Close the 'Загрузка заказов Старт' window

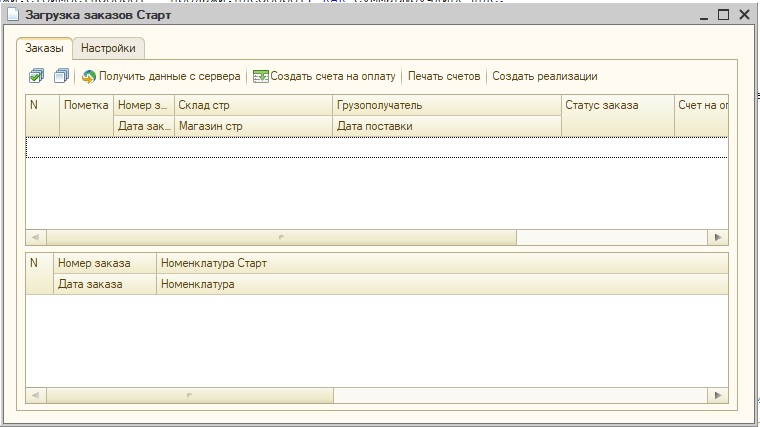(x=744, y=15)
